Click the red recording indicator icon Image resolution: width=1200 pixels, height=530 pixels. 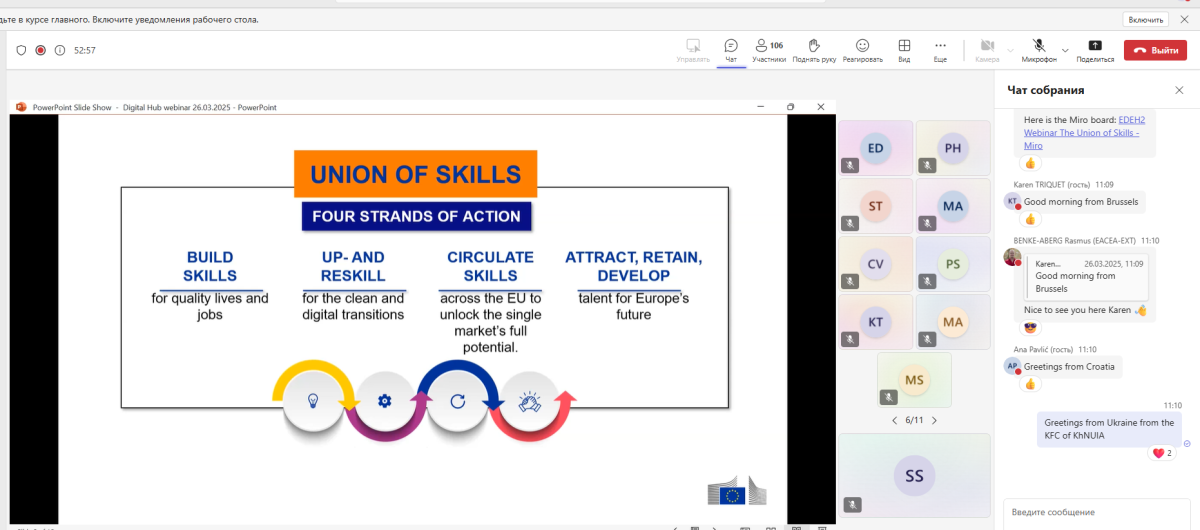(41, 50)
